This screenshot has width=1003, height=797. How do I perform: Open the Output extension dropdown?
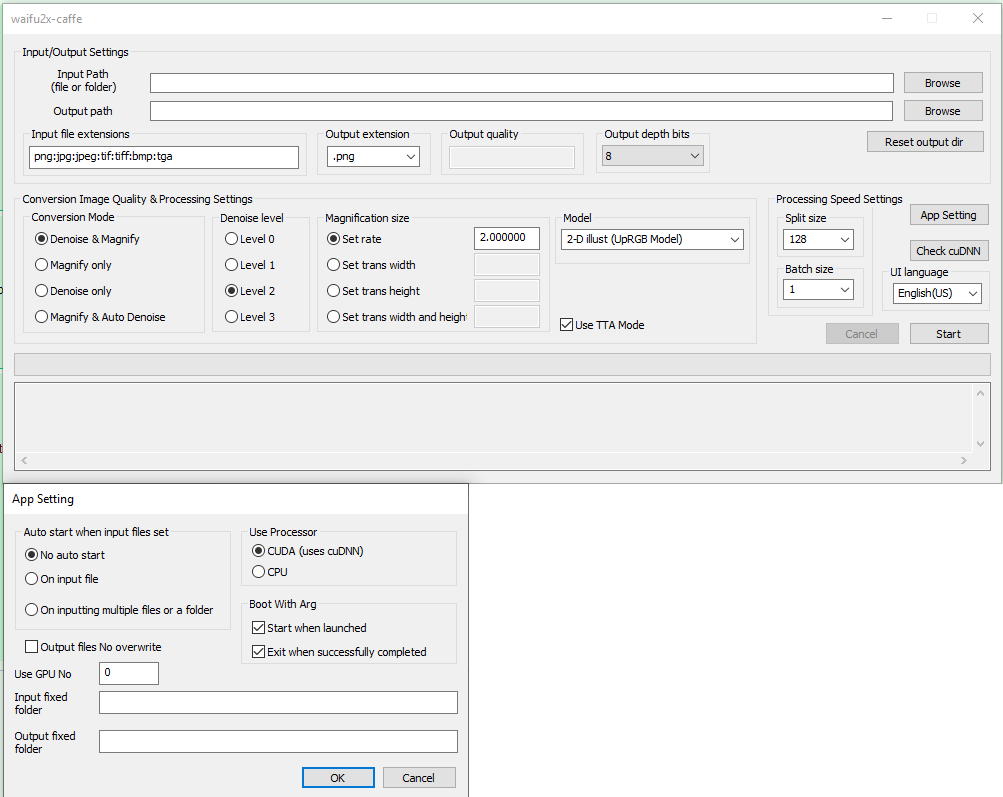coord(374,156)
